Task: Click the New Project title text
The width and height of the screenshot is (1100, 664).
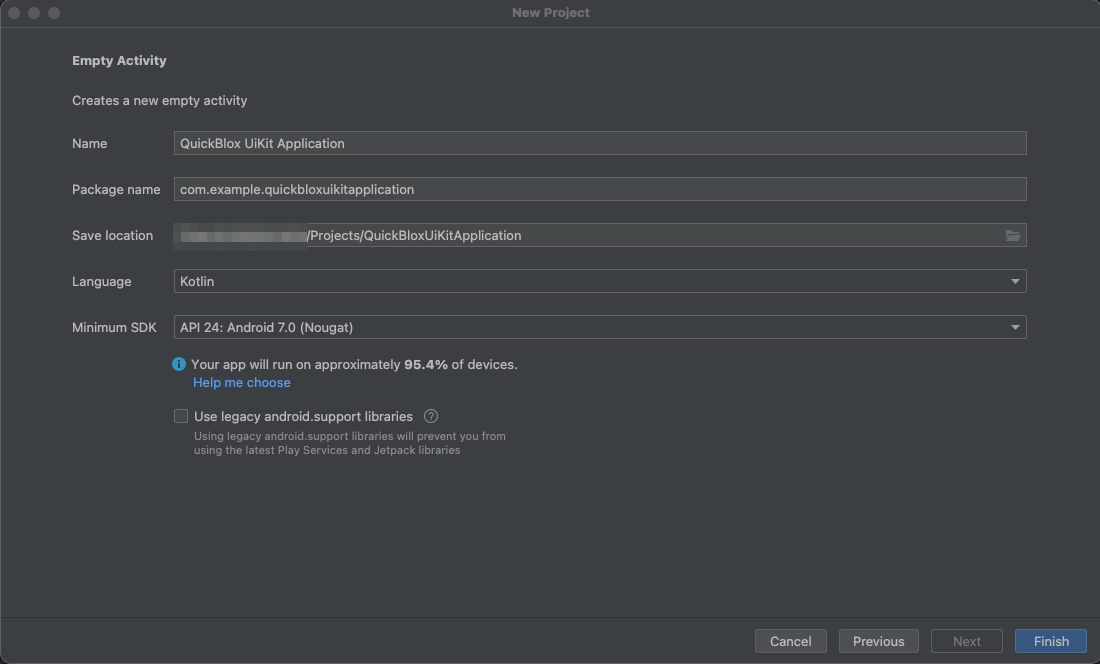Action: [x=551, y=13]
